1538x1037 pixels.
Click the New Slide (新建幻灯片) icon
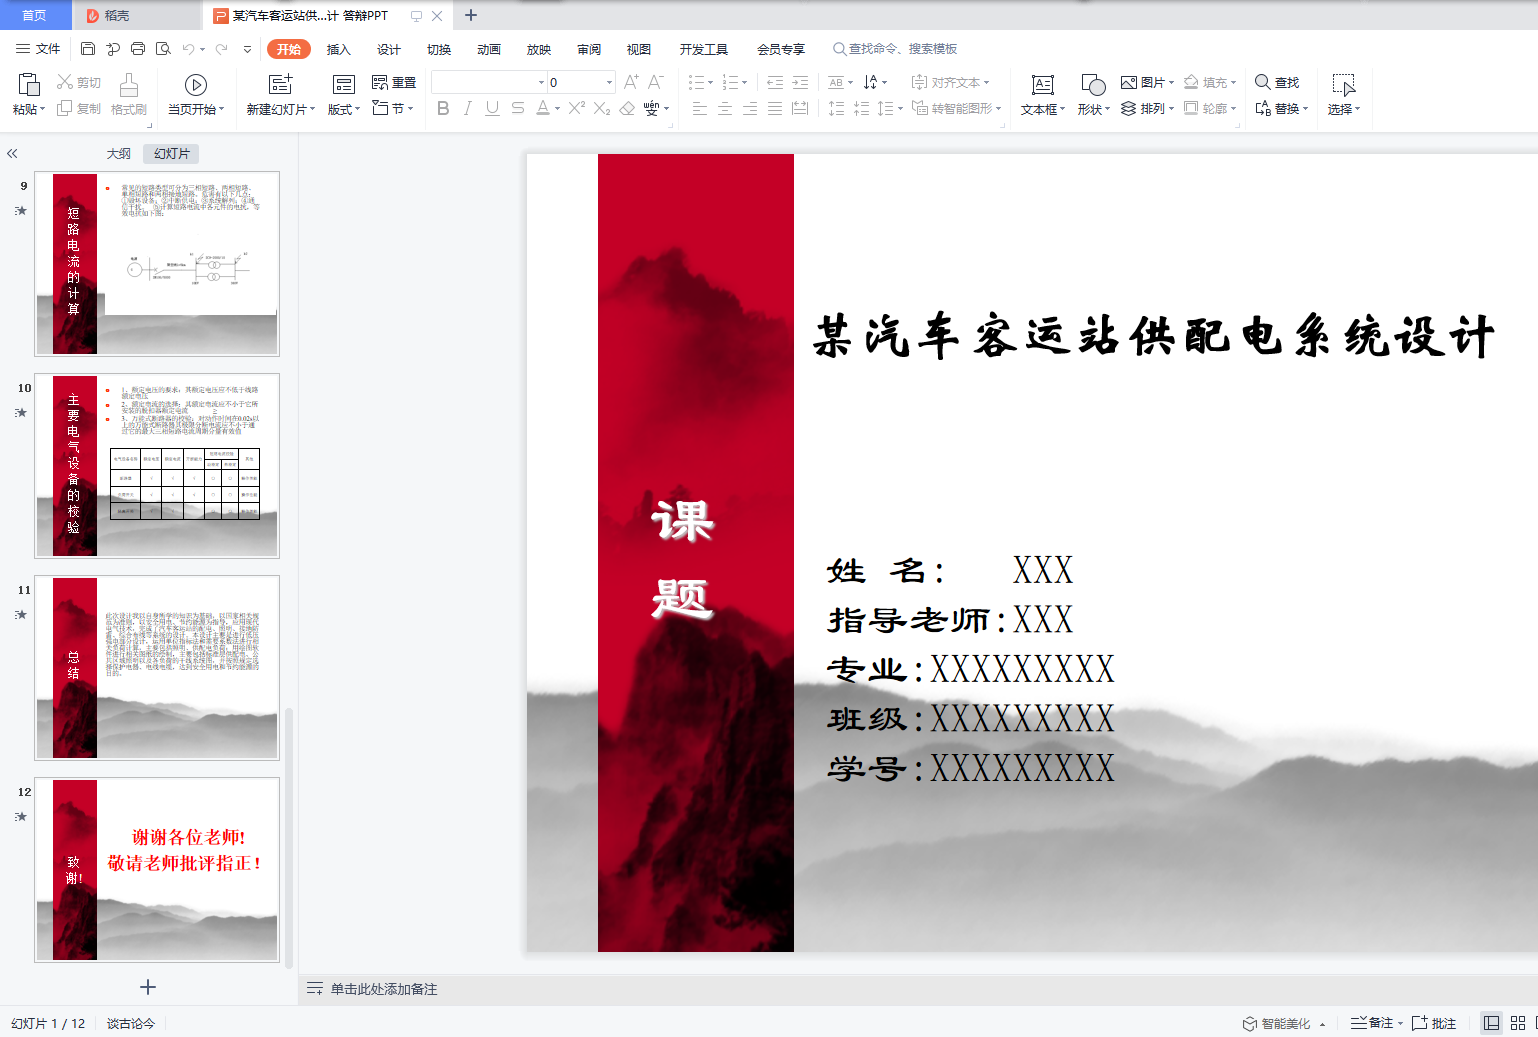[x=281, y=84]
